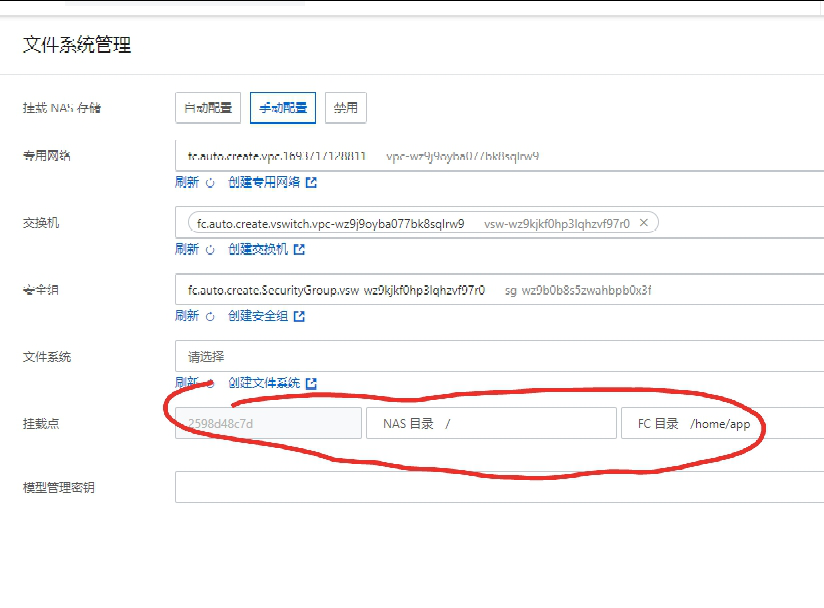
Task: Select the 自动配置 option
Action: 208,108
